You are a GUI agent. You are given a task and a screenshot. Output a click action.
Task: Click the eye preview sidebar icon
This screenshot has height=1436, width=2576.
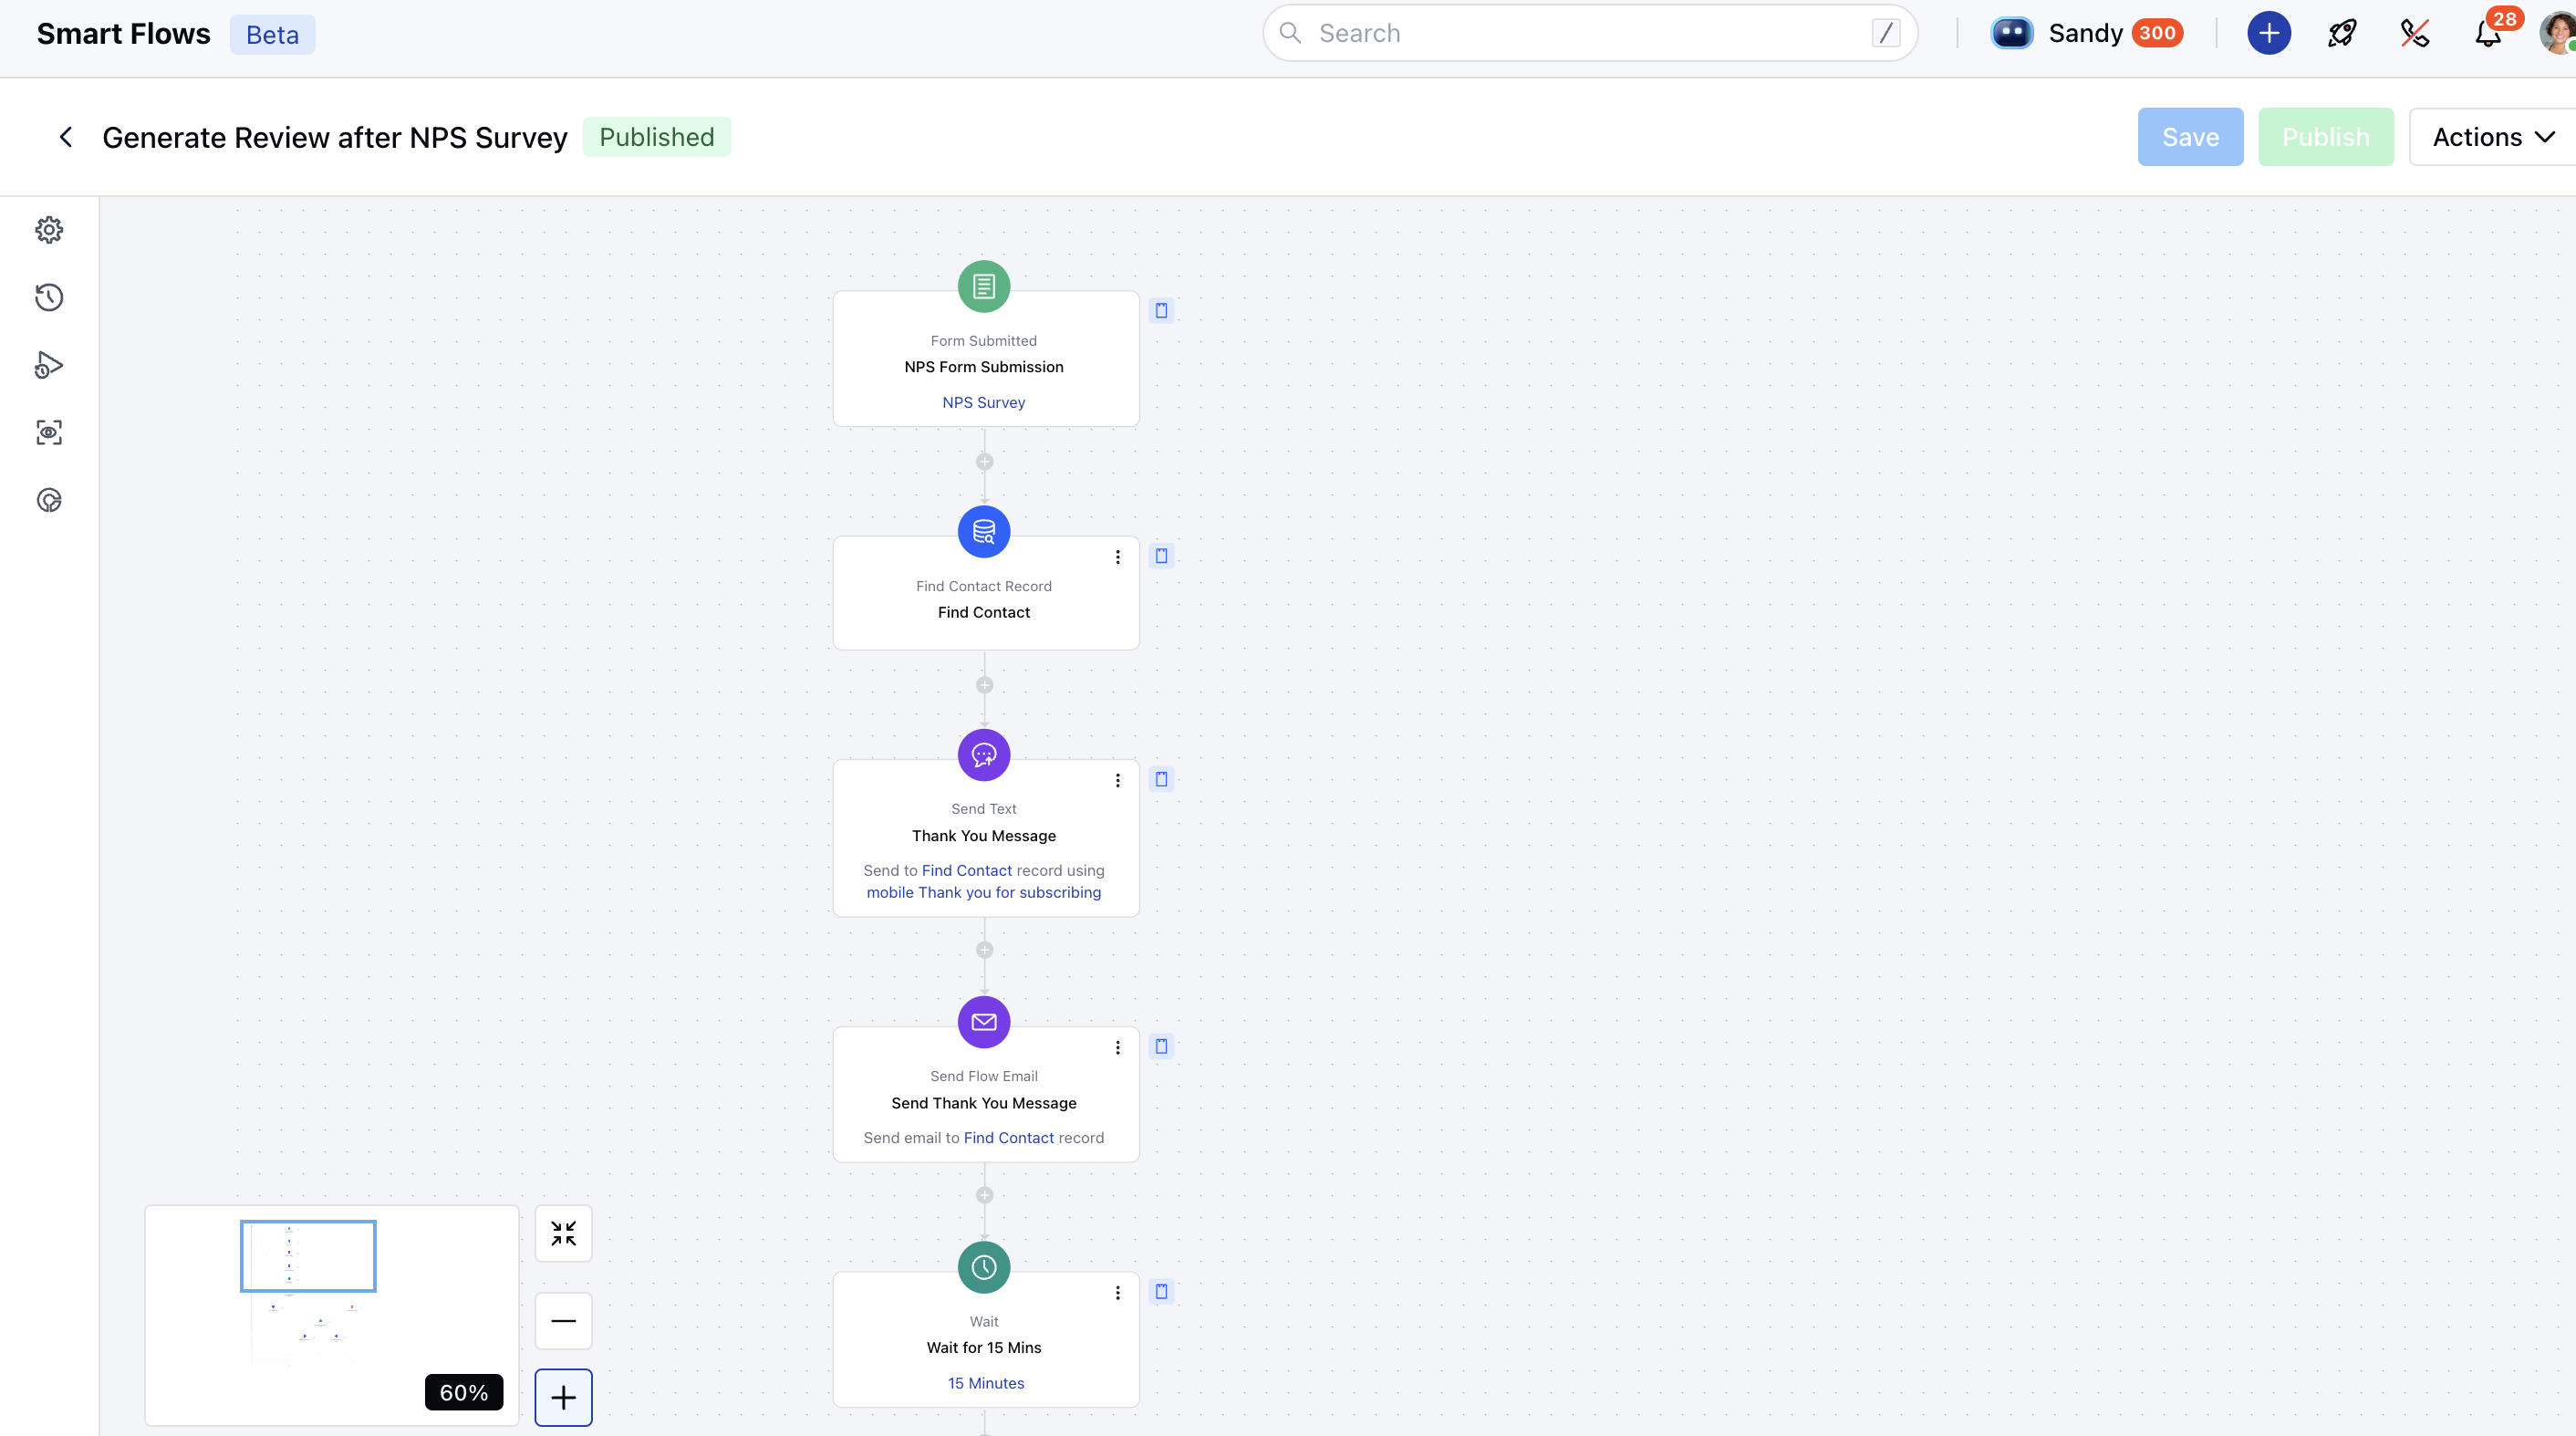49,432
